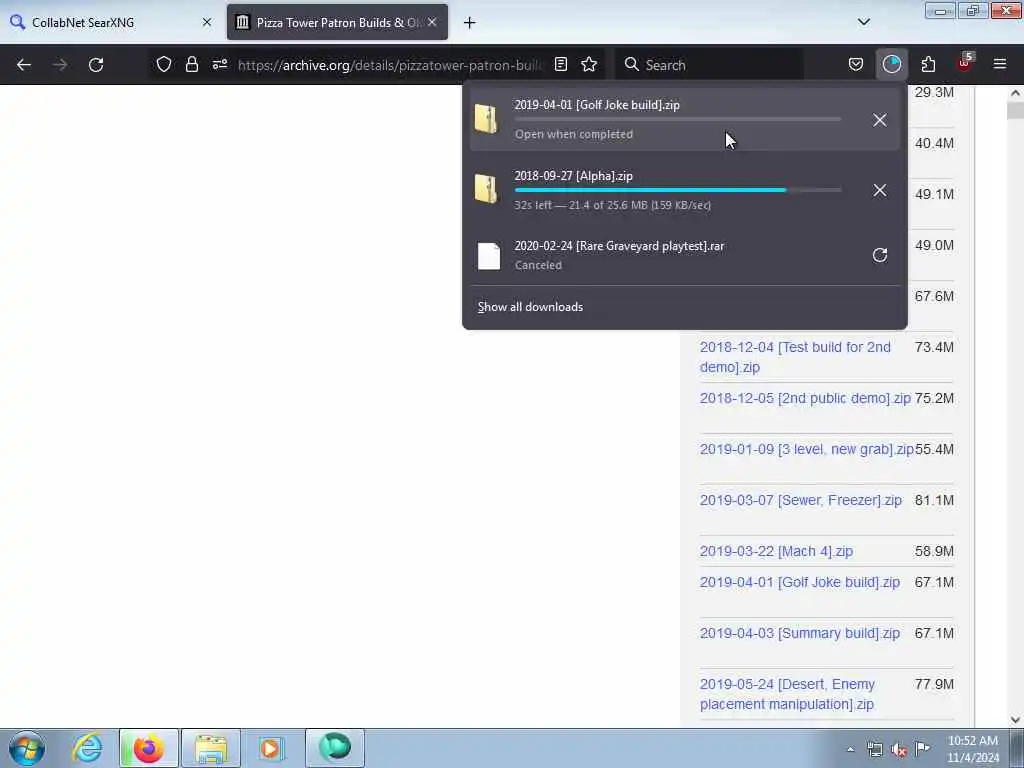This screenshot has width=1024, height=768.
Task: Download 2018-12-05 2nd public demo.zip
Action: point(805,398)
